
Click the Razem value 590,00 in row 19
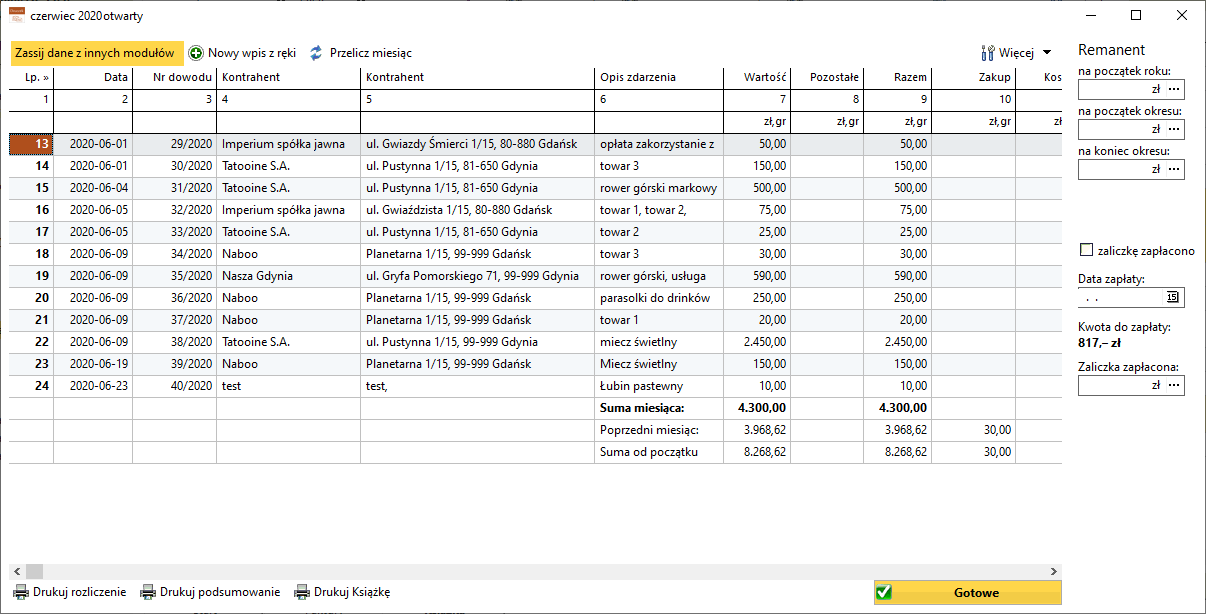pyautogui.click(x=897, y=276)
